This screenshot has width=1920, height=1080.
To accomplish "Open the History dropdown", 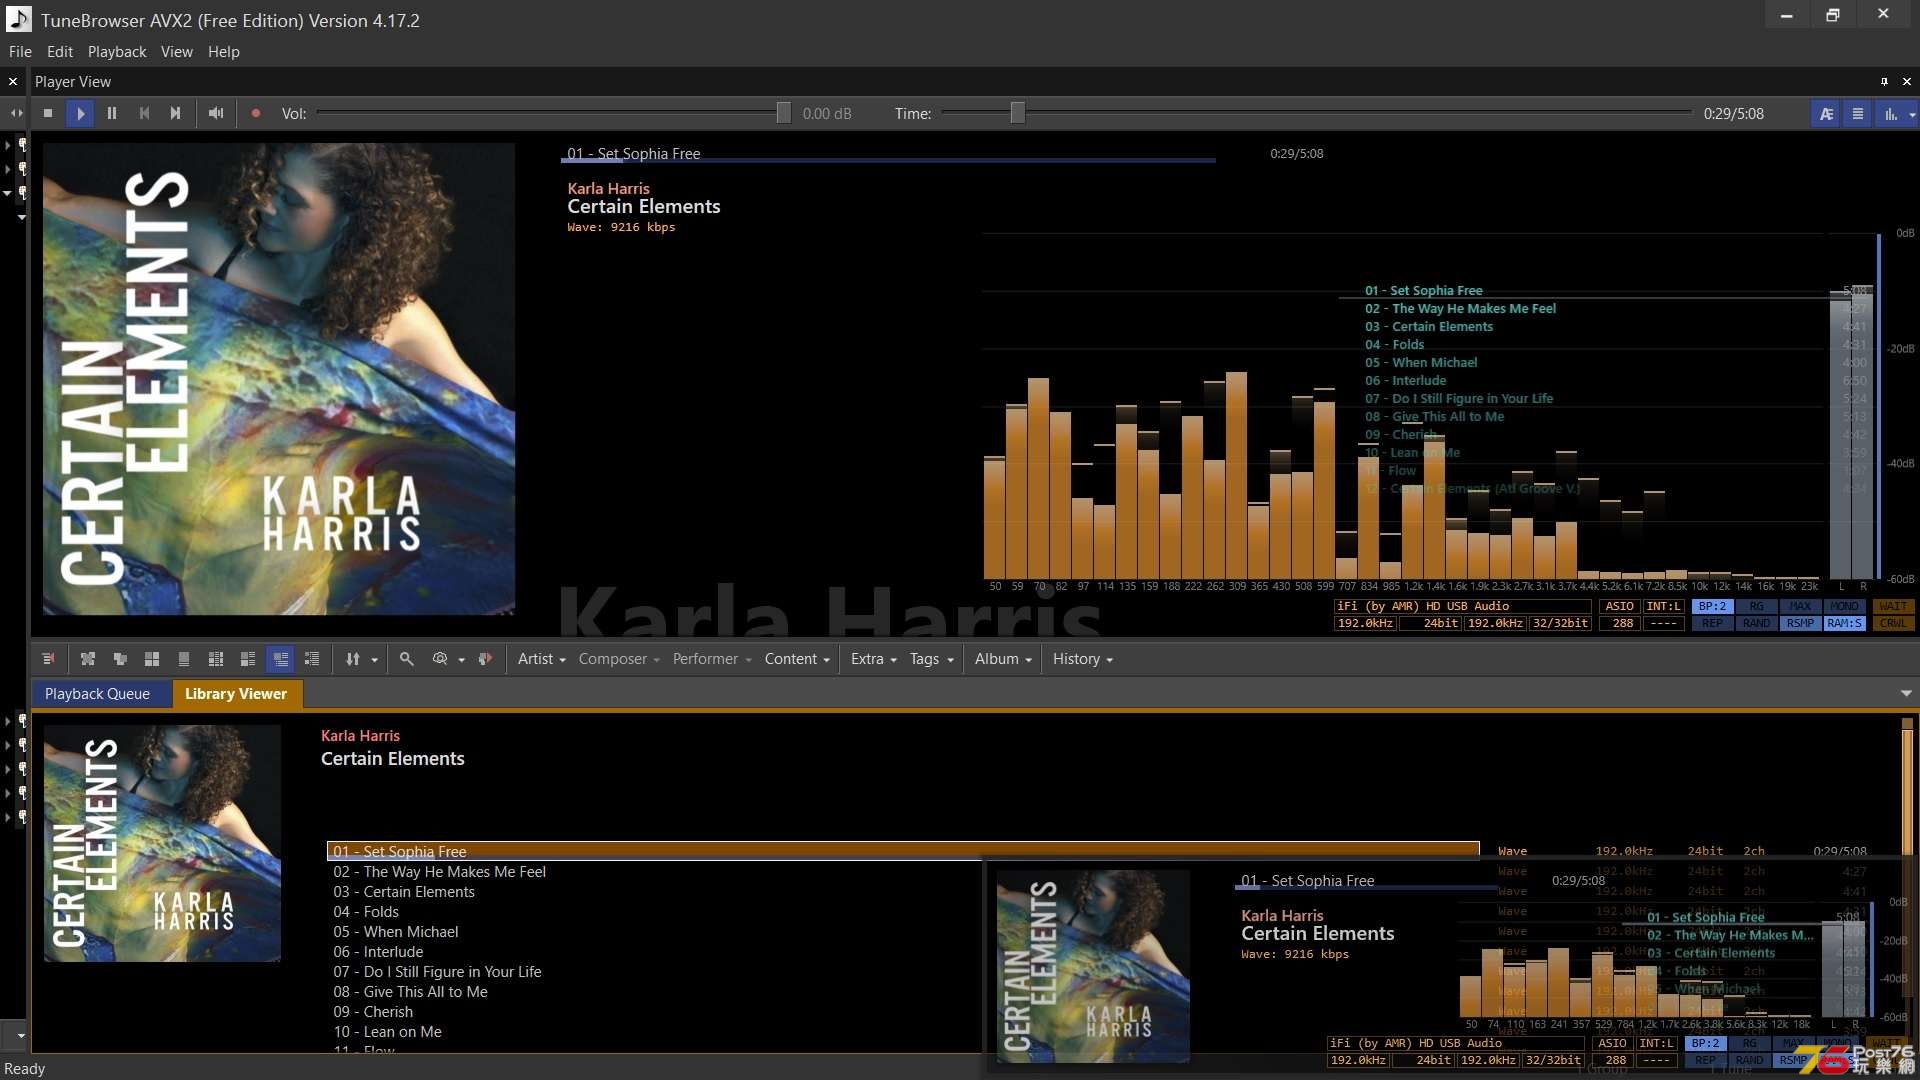I will pyautogui.click(x=1082, y=659).
